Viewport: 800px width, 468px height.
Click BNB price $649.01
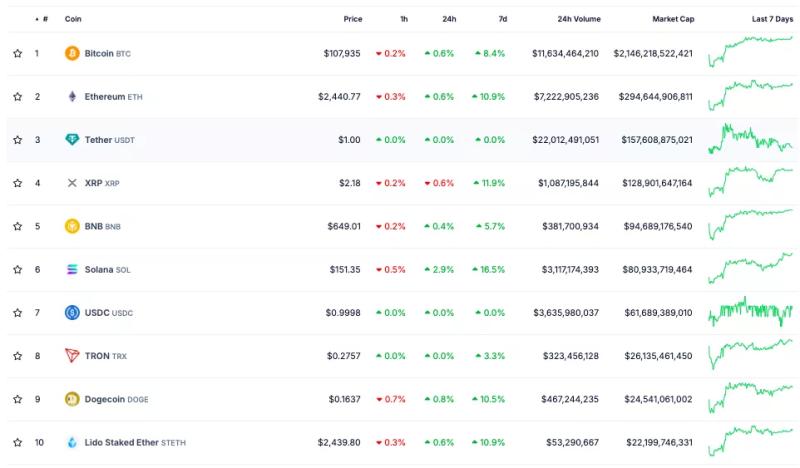(344, 226)
